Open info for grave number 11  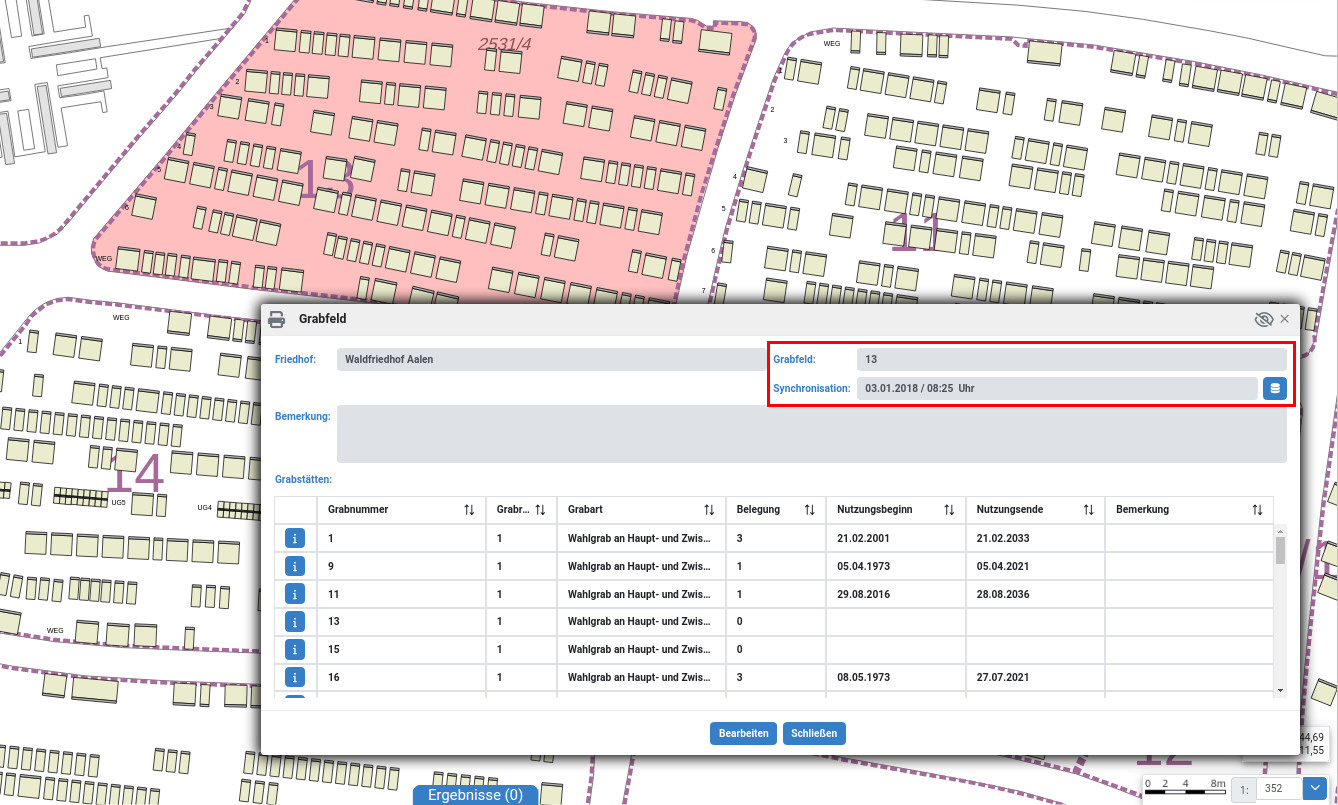coord(295,594)
